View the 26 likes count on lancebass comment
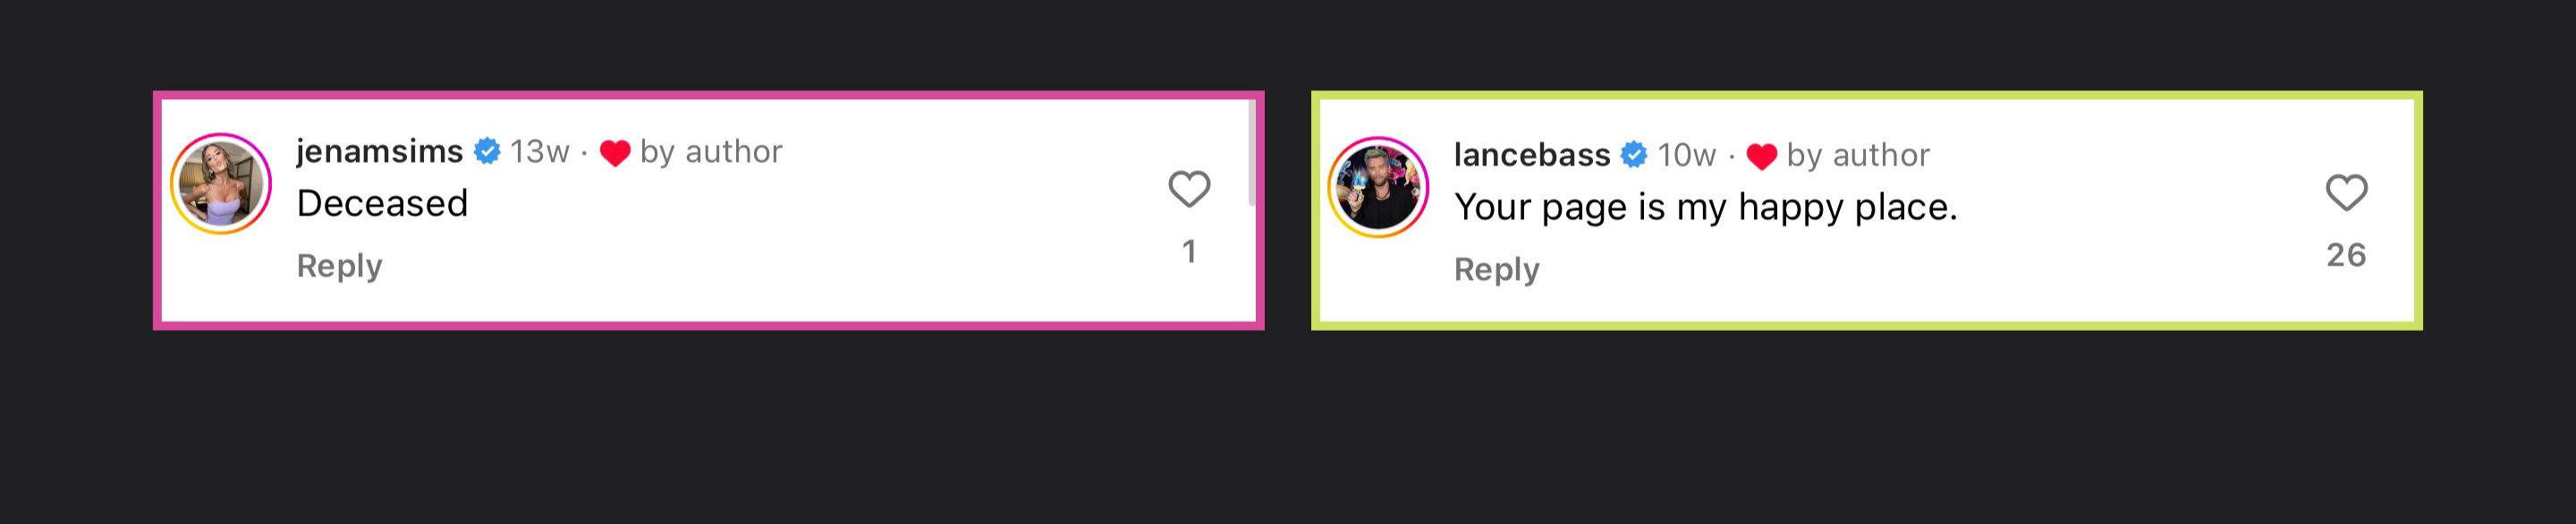 click(x=2346, y=255)
